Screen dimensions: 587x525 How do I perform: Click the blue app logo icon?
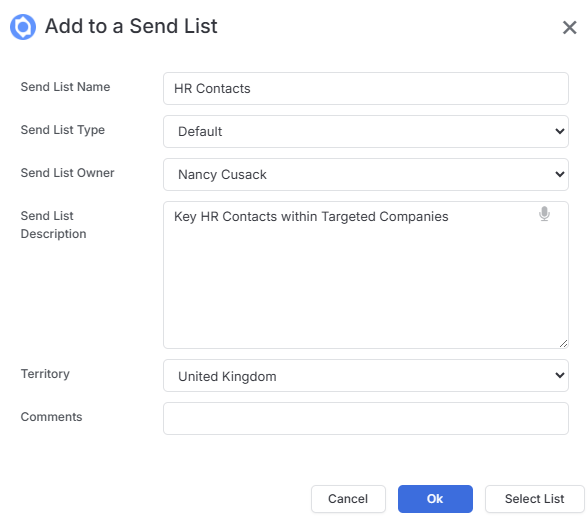pos(23,27)
